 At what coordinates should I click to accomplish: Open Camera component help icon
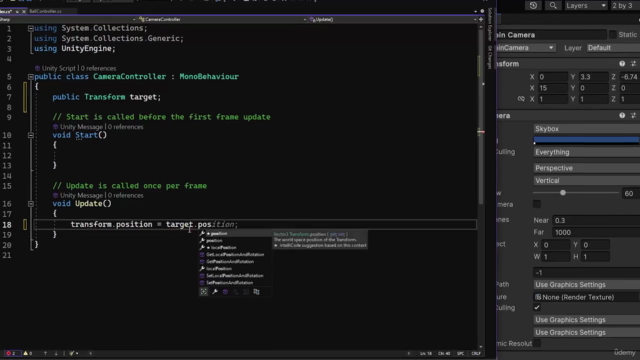pyautogui.click(x=622, y=116)
